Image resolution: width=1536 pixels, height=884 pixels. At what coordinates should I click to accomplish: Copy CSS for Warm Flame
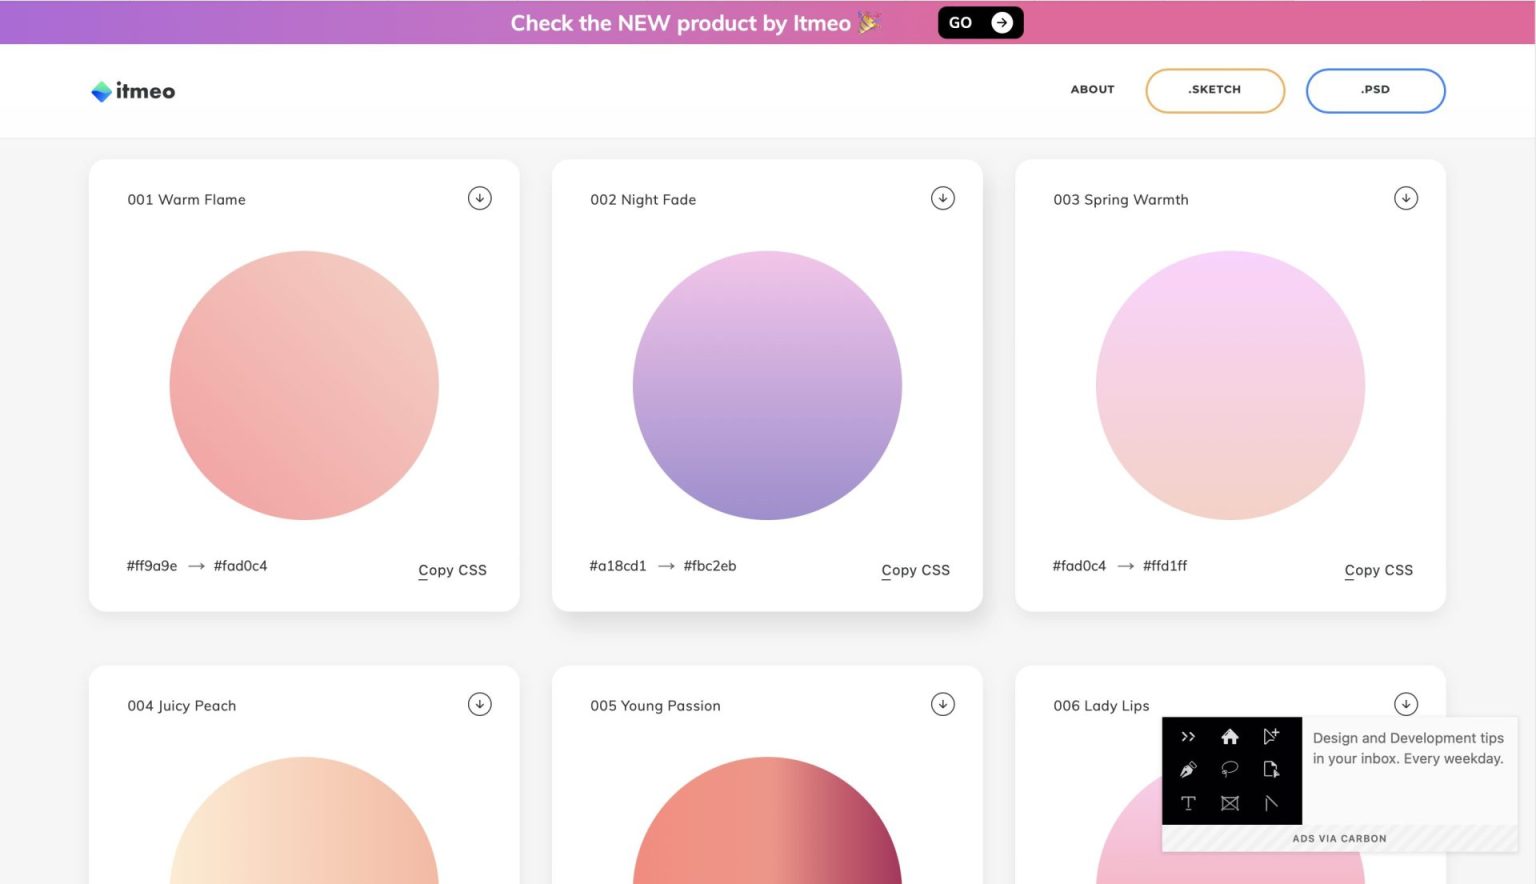click(452, 570)
